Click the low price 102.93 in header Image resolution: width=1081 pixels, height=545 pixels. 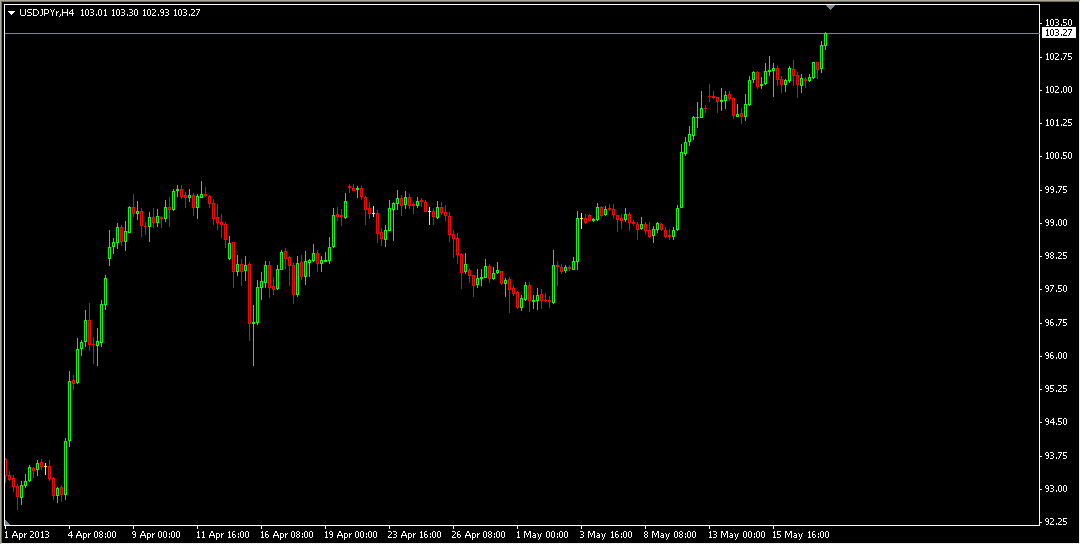coord(155,12)
